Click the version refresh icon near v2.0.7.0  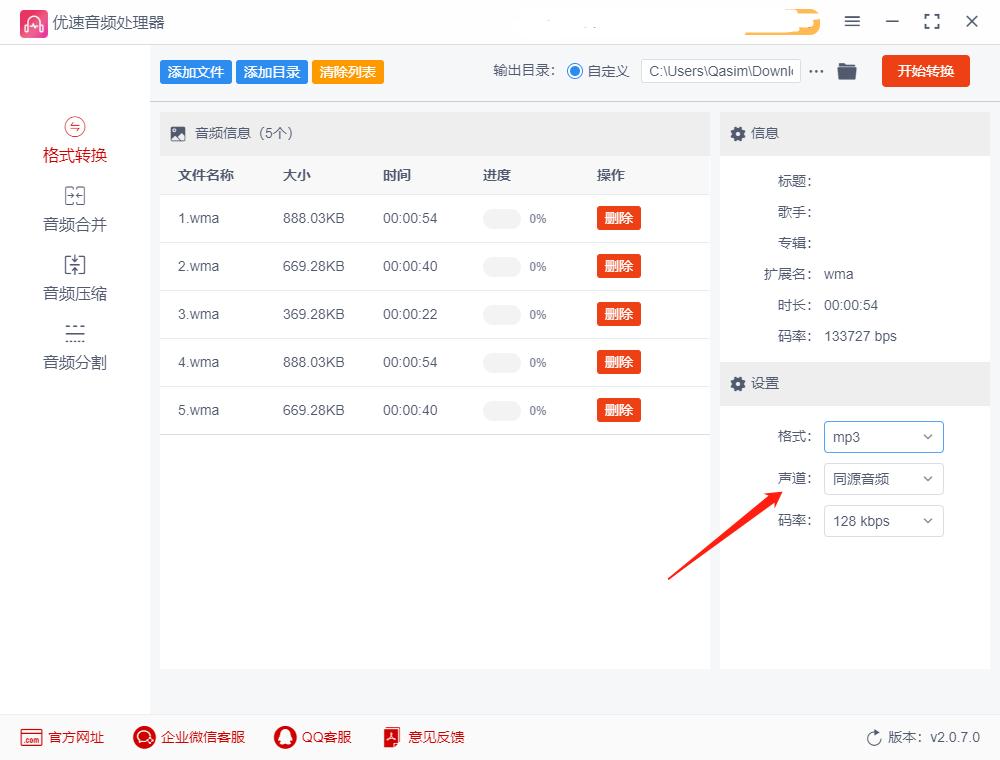(871, 737)
